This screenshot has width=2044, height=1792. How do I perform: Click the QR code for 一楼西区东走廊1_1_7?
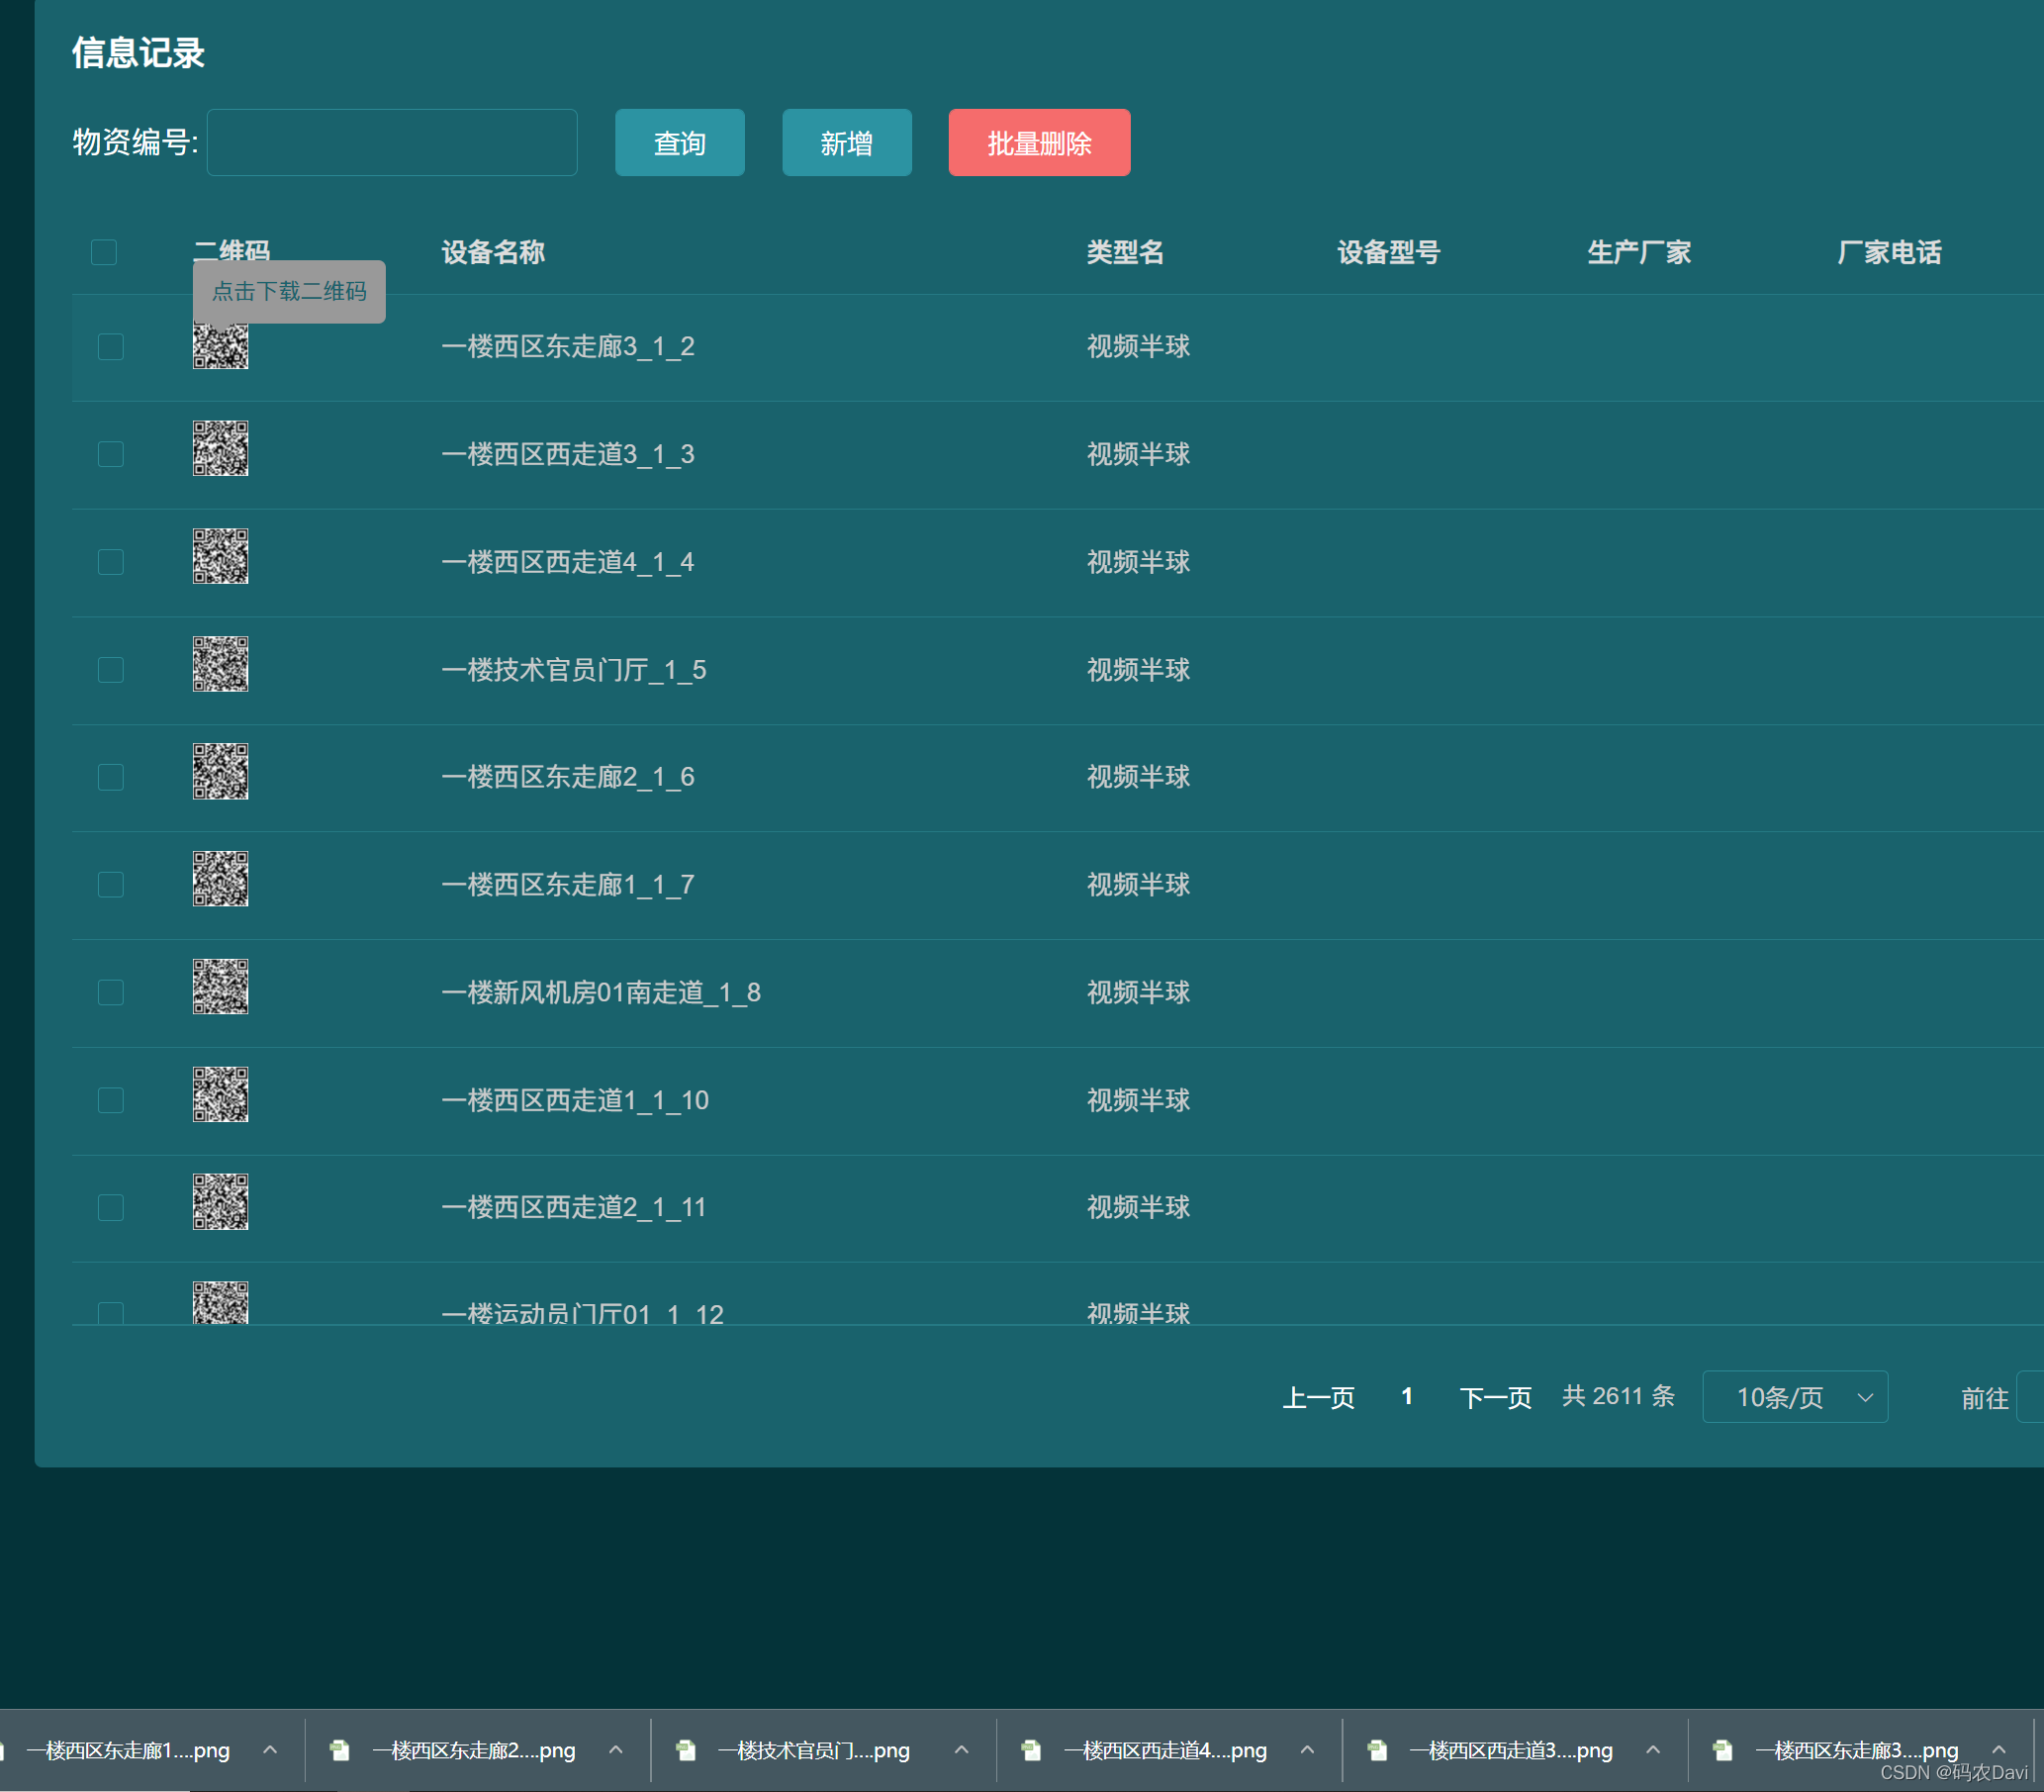click(x=220, y=879)
